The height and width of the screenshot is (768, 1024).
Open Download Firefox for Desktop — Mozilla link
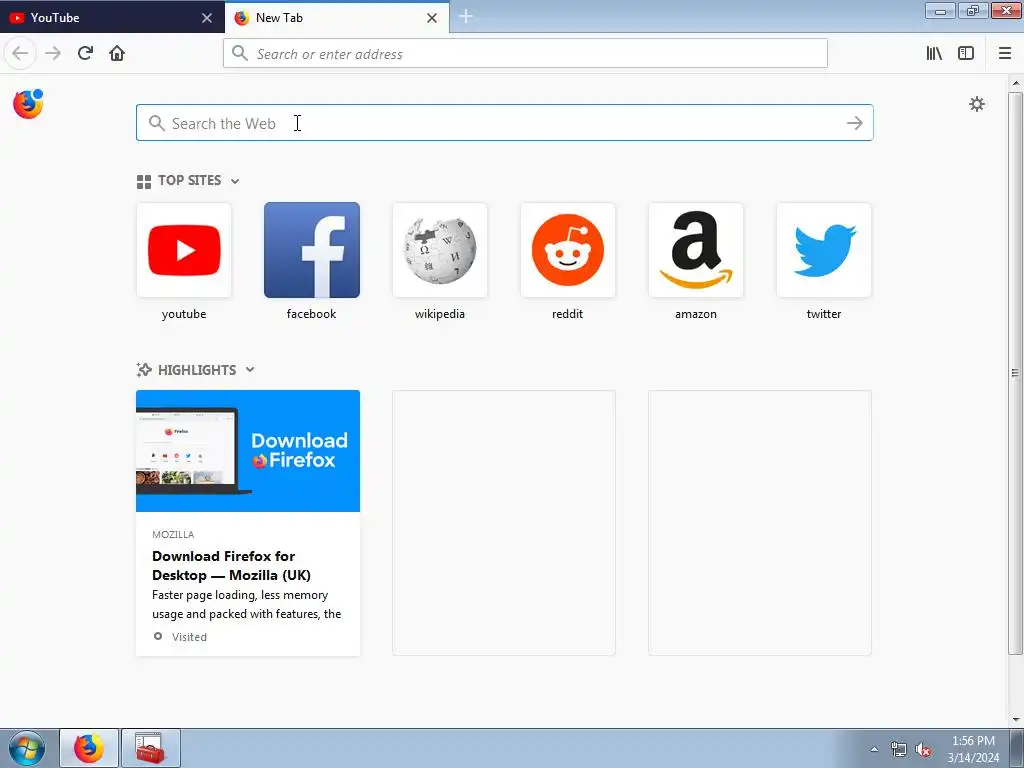coord(231,566)
